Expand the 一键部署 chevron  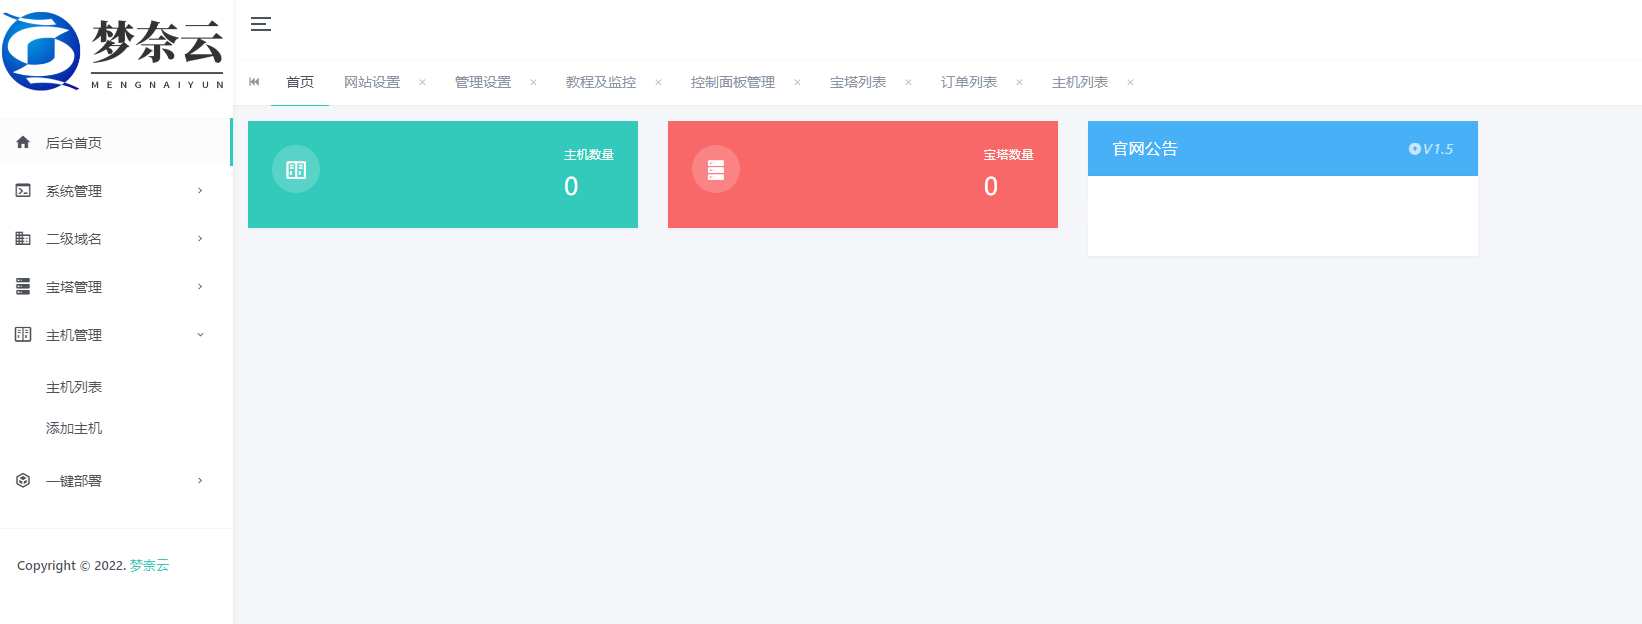click(x=200, y=480)
